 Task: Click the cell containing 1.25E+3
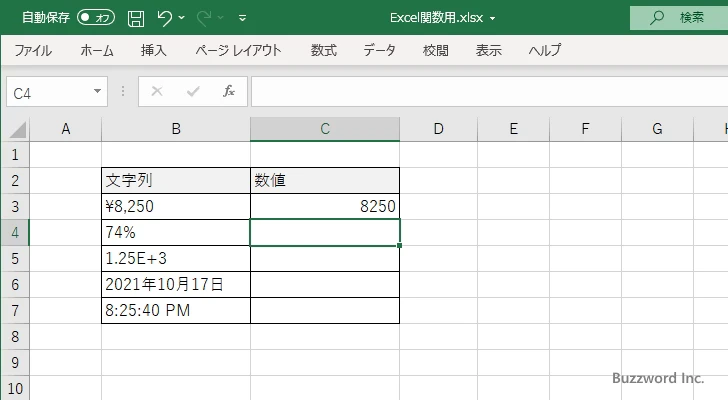(176, 258)
